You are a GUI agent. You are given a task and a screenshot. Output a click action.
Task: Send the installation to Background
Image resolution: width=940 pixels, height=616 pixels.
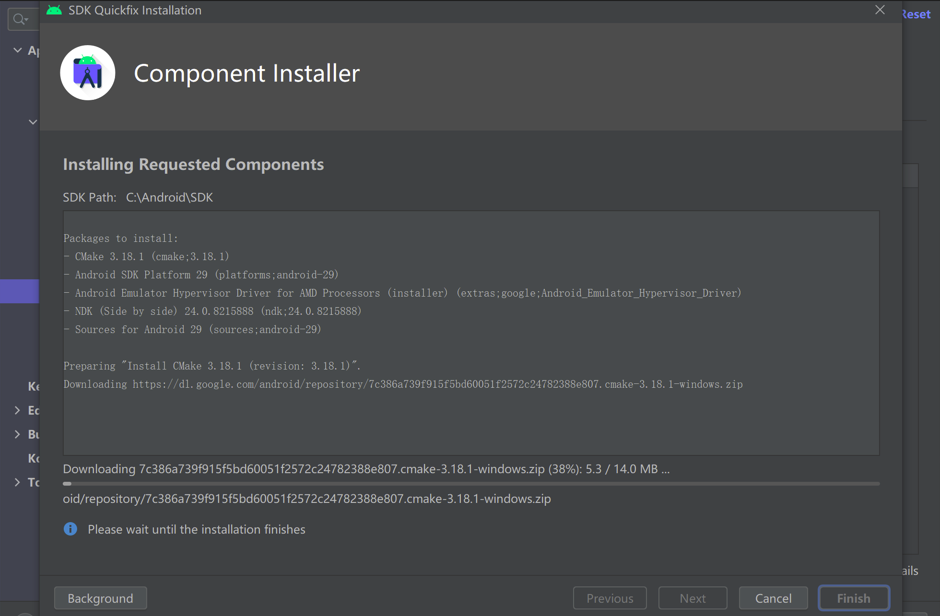coord(100,598)
